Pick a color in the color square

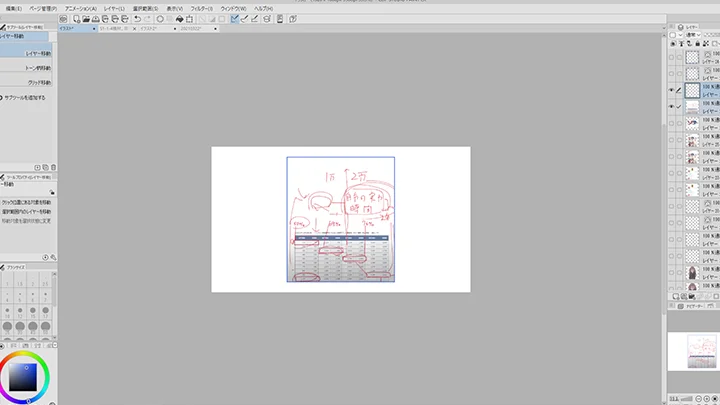coord(22,377)
